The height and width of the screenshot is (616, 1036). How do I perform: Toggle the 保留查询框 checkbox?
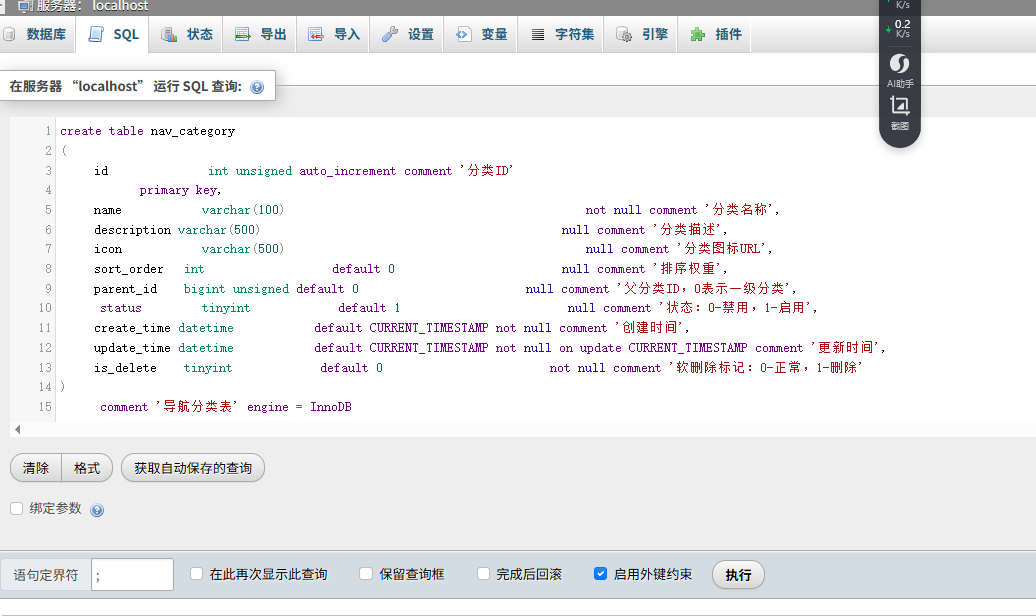point(366,574)
